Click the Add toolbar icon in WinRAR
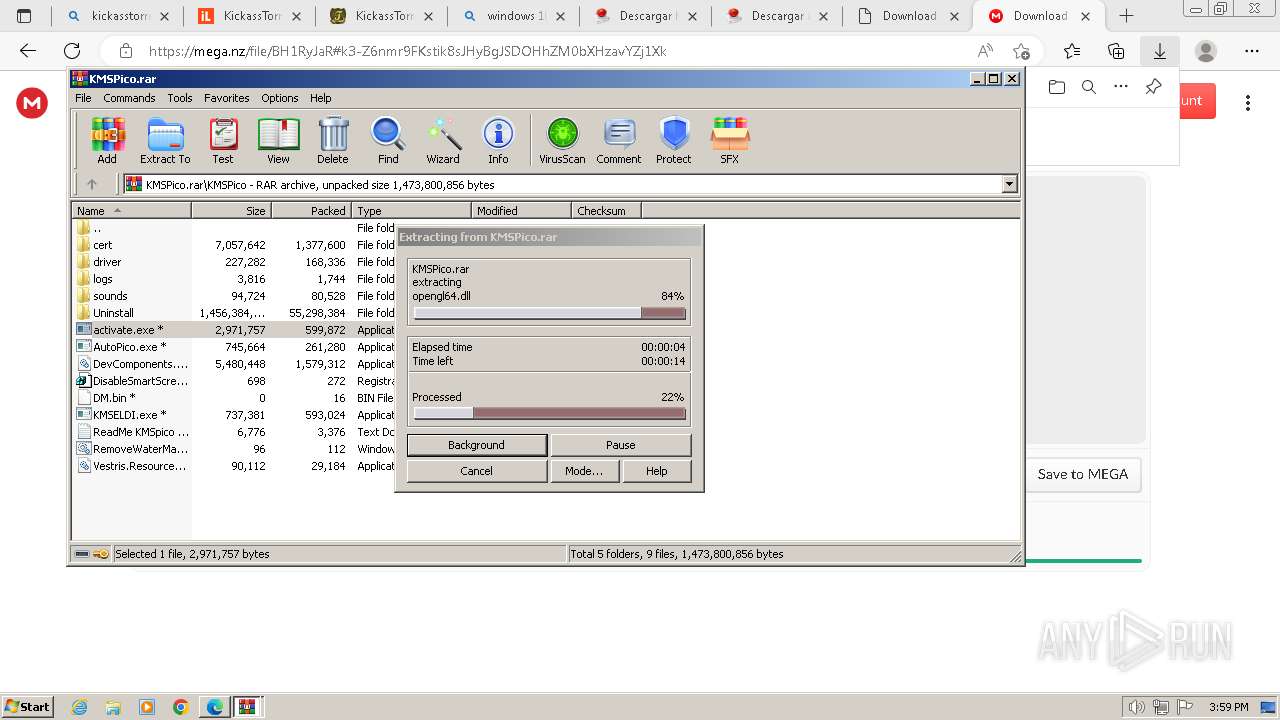 click(x=107, y=140)
